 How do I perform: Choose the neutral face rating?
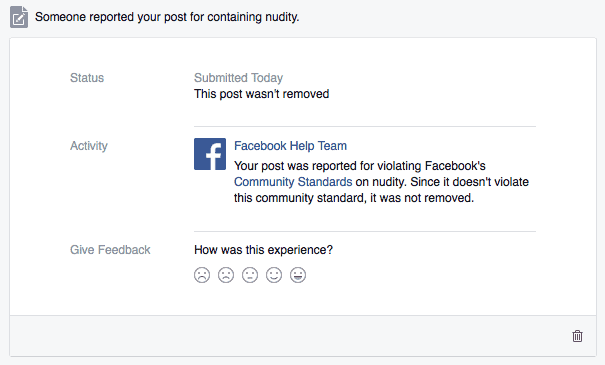[250, 275]
